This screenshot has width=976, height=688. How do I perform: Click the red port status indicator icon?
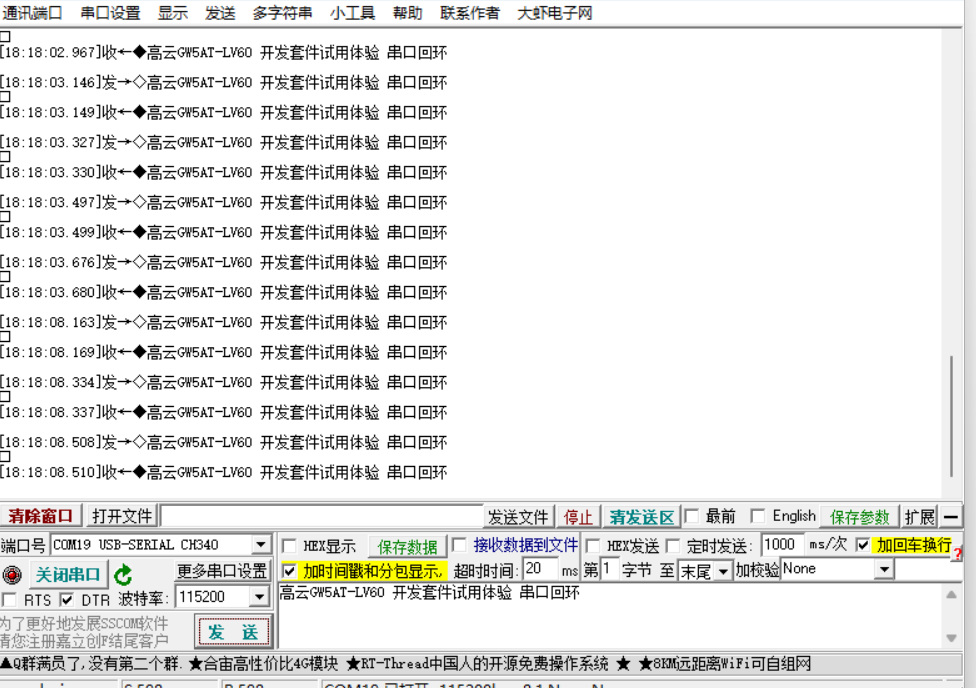(x=12, y=574)
